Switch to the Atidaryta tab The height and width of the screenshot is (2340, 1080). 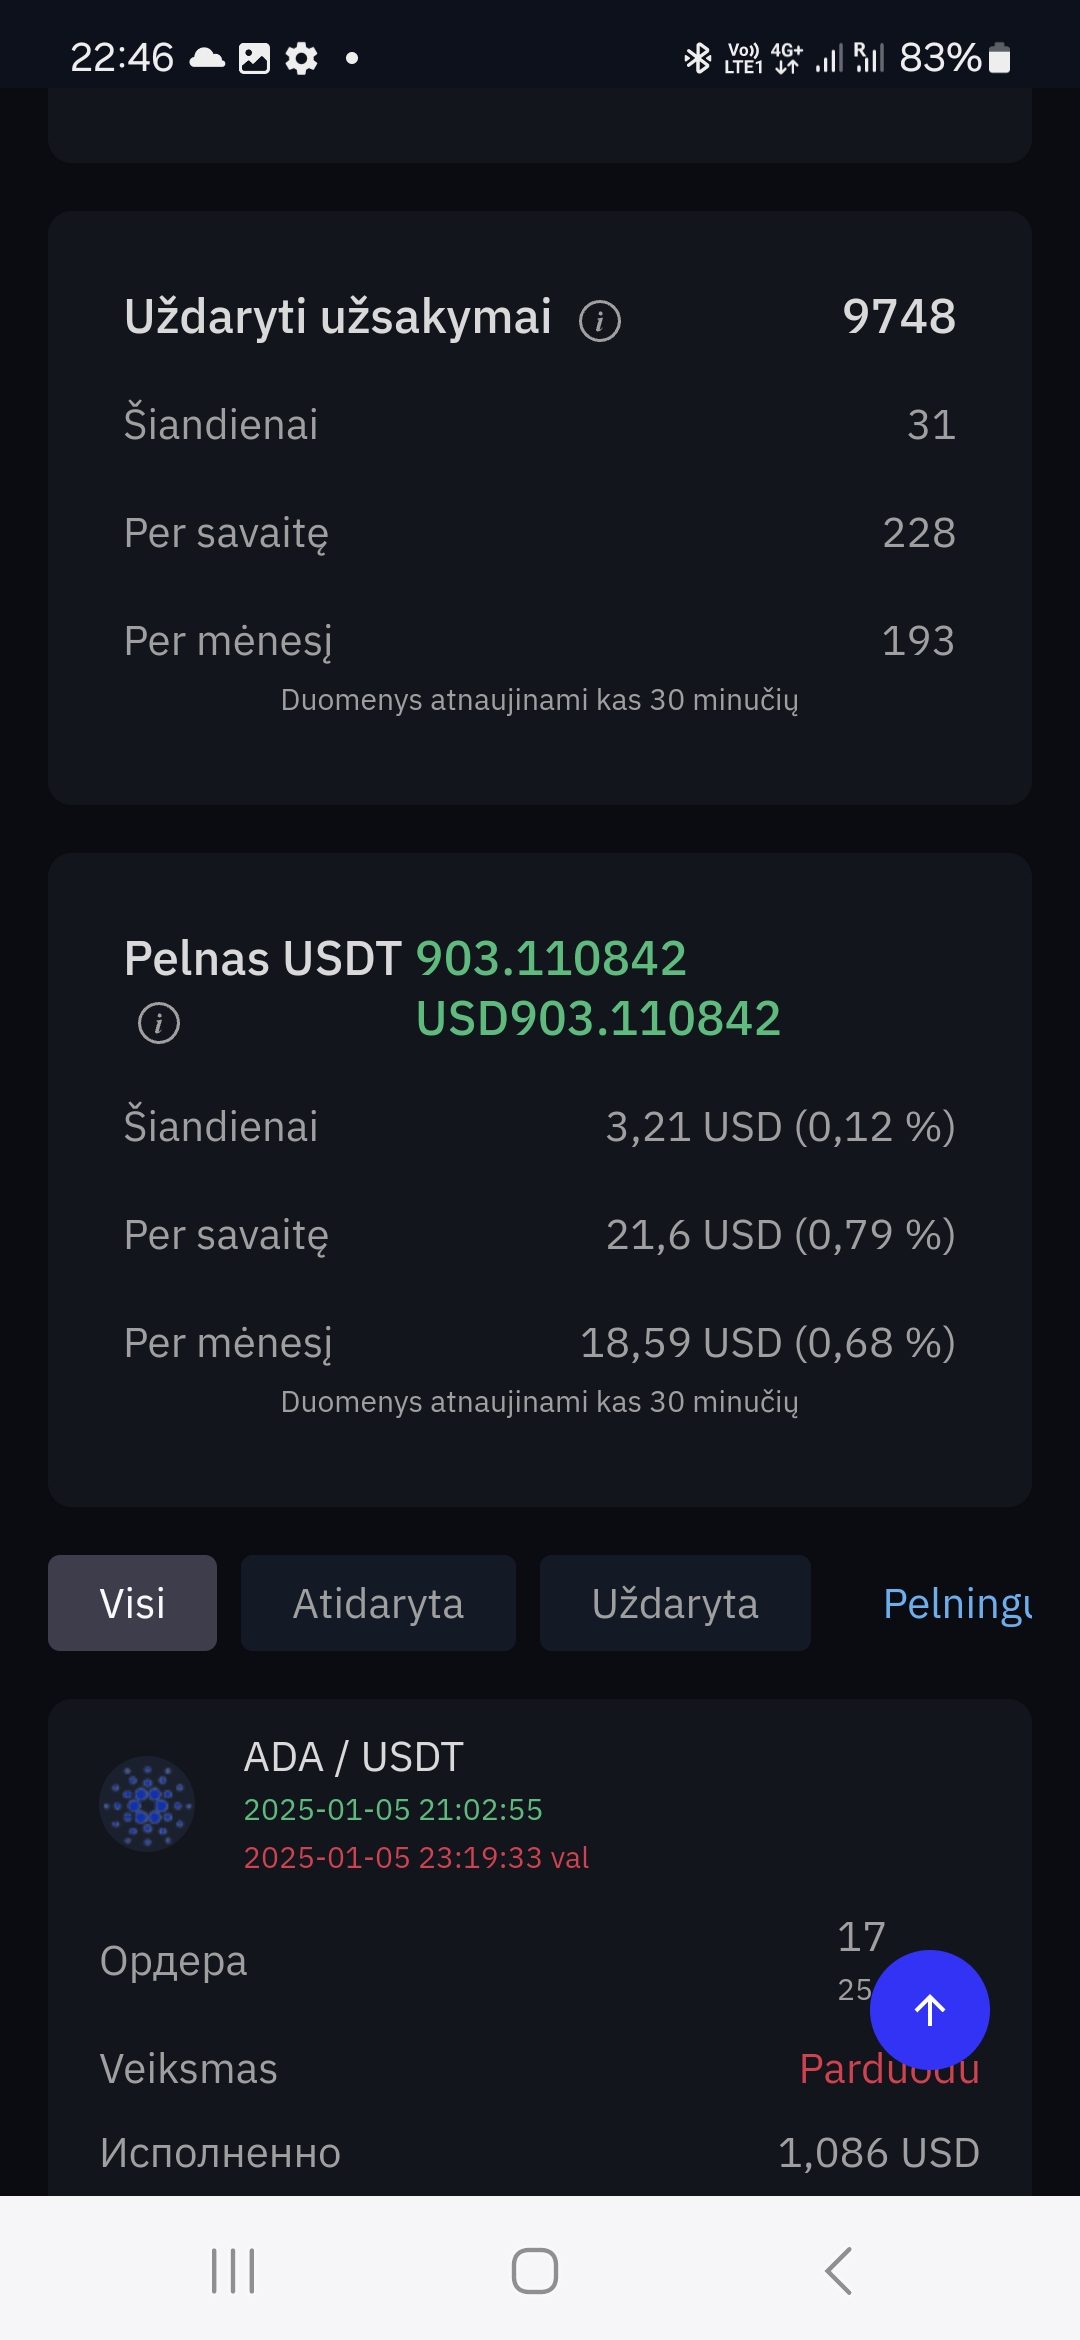(378, 1603)
